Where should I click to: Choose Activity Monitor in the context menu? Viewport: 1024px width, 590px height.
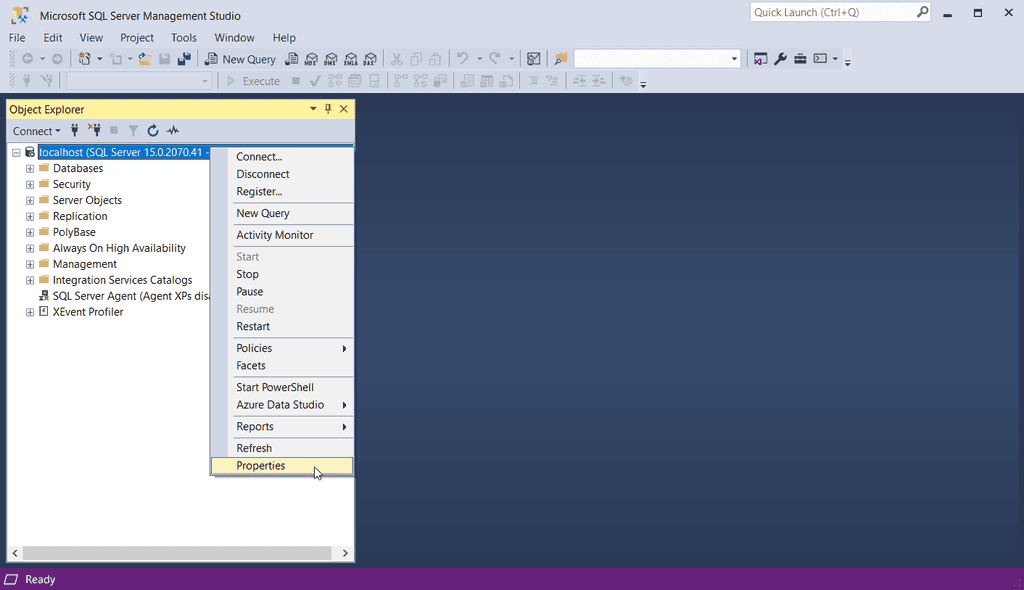[x=275, y=235]
